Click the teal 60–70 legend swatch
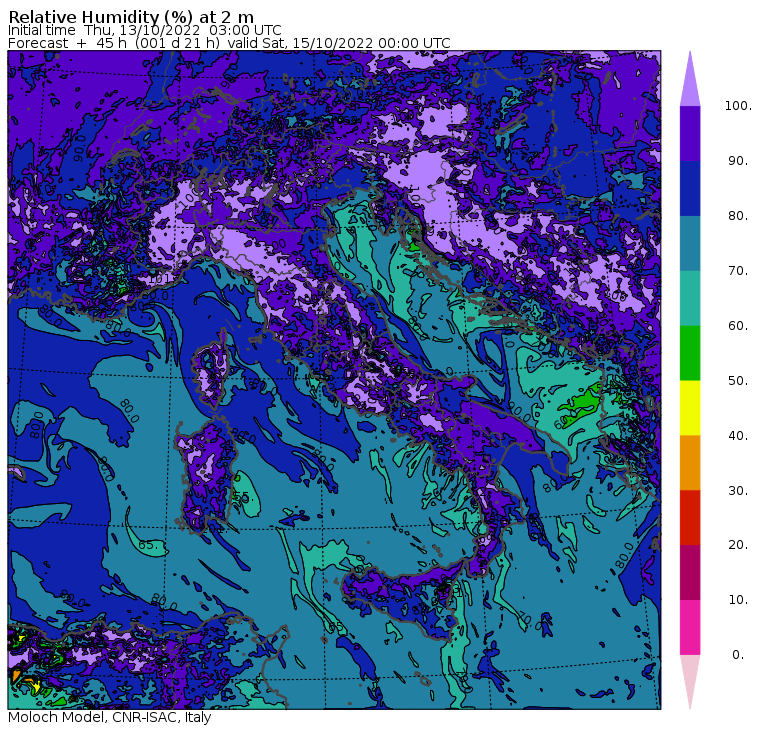Screen dimensions: 760x731 point(690,298)
